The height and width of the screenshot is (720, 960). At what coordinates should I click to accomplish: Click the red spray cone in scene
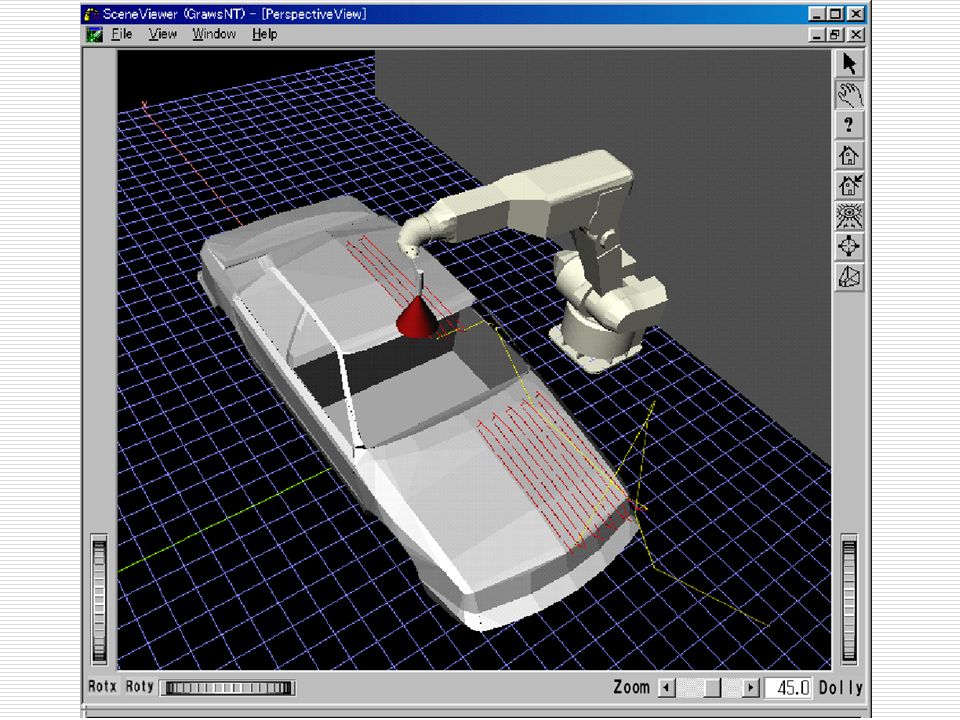click(417, 317)
